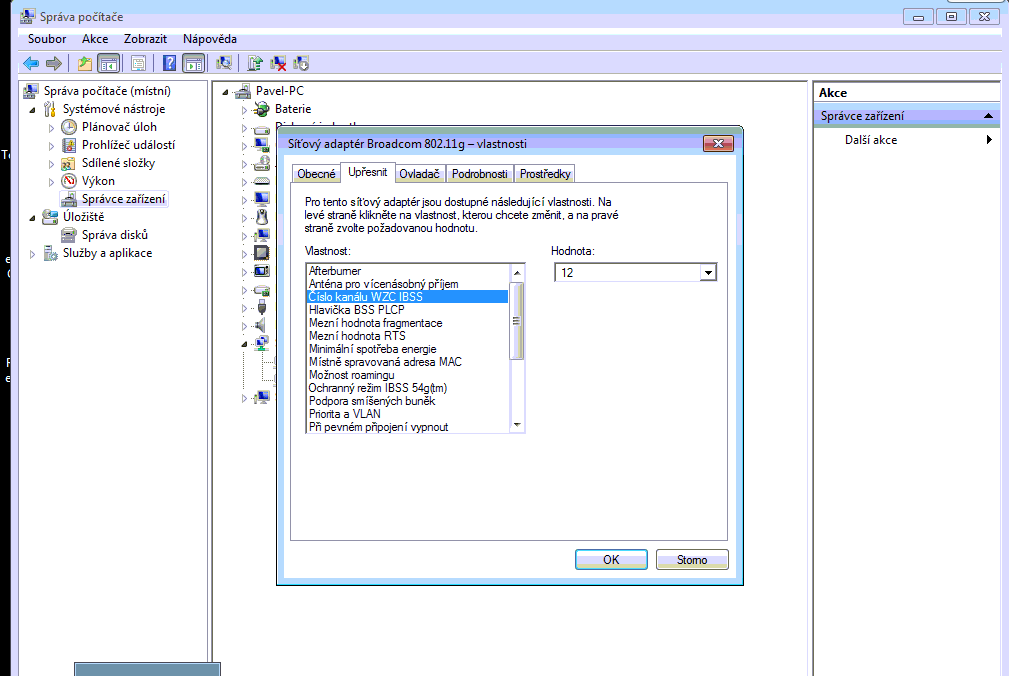Click the Výkon performance icon
Image resolution: width=1009 pixels, height=676 pixels.
click(69, 181)
